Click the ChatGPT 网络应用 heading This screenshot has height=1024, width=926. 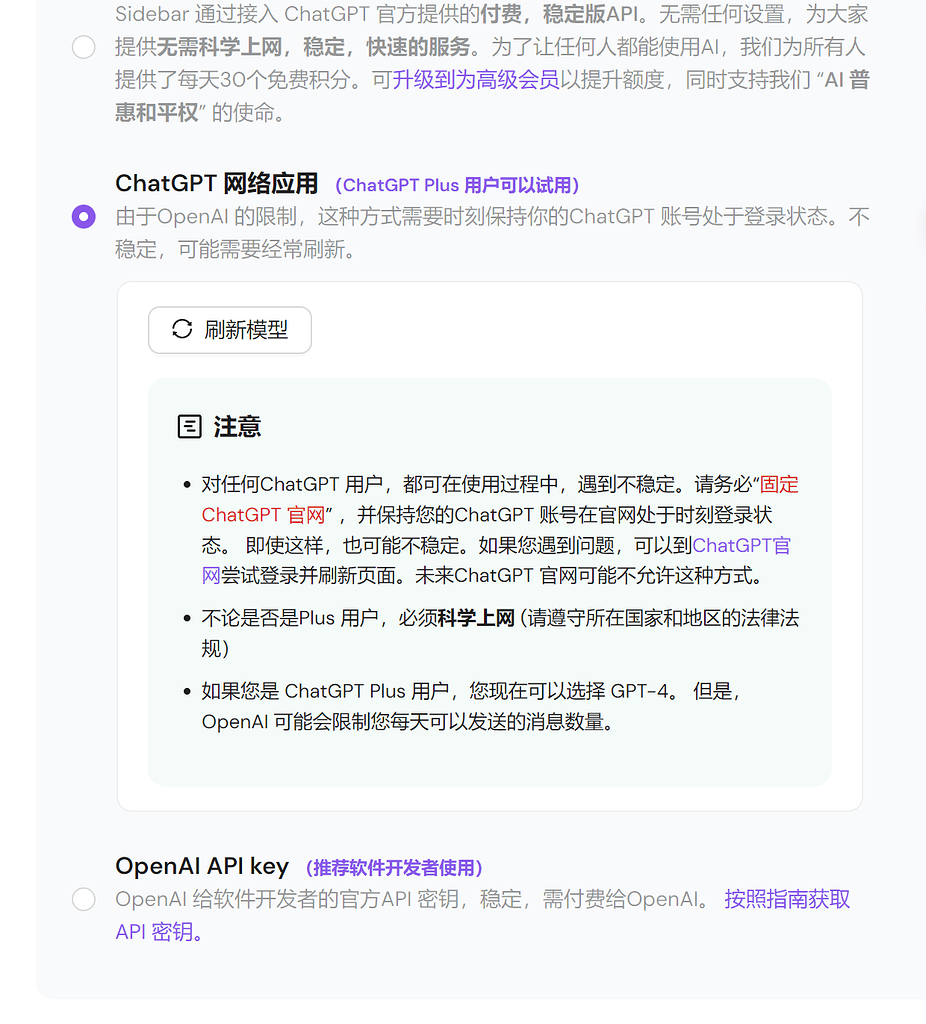coord(217,184)
